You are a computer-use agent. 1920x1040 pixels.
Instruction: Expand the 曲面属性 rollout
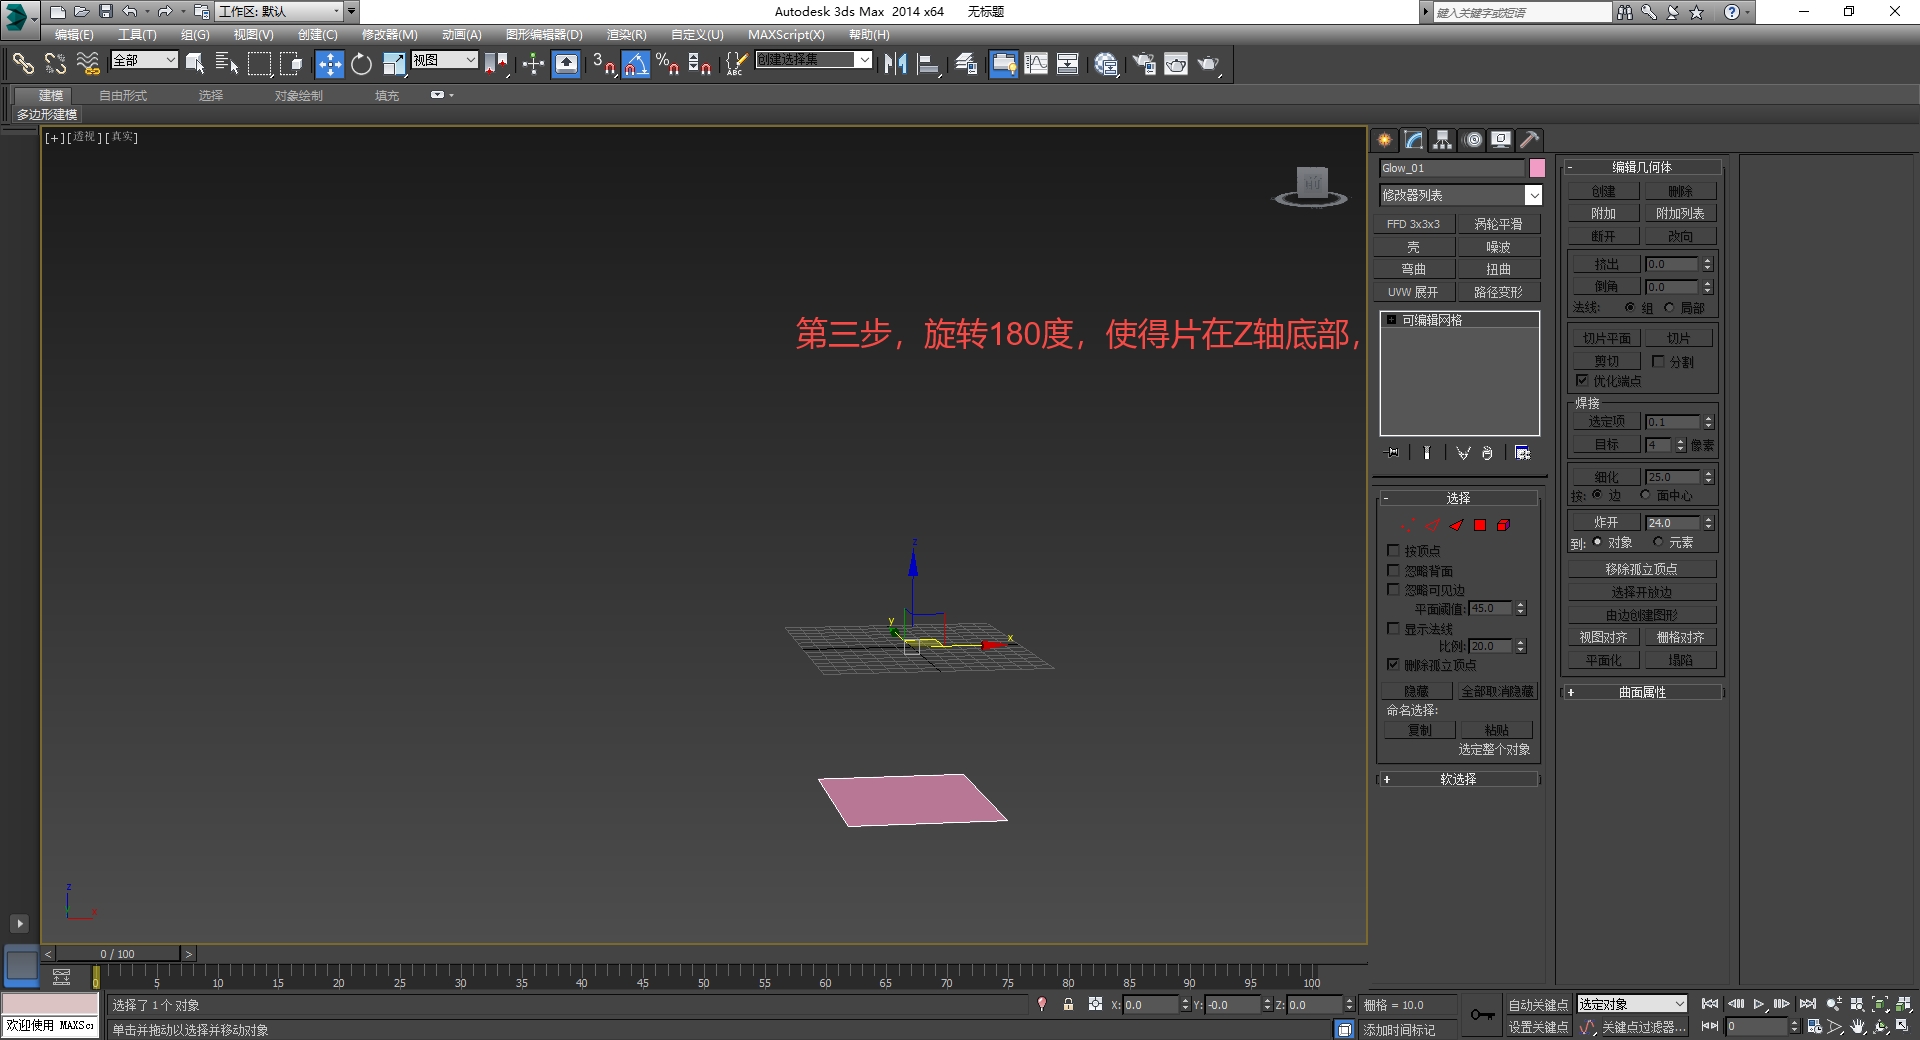click(1642, 692)
